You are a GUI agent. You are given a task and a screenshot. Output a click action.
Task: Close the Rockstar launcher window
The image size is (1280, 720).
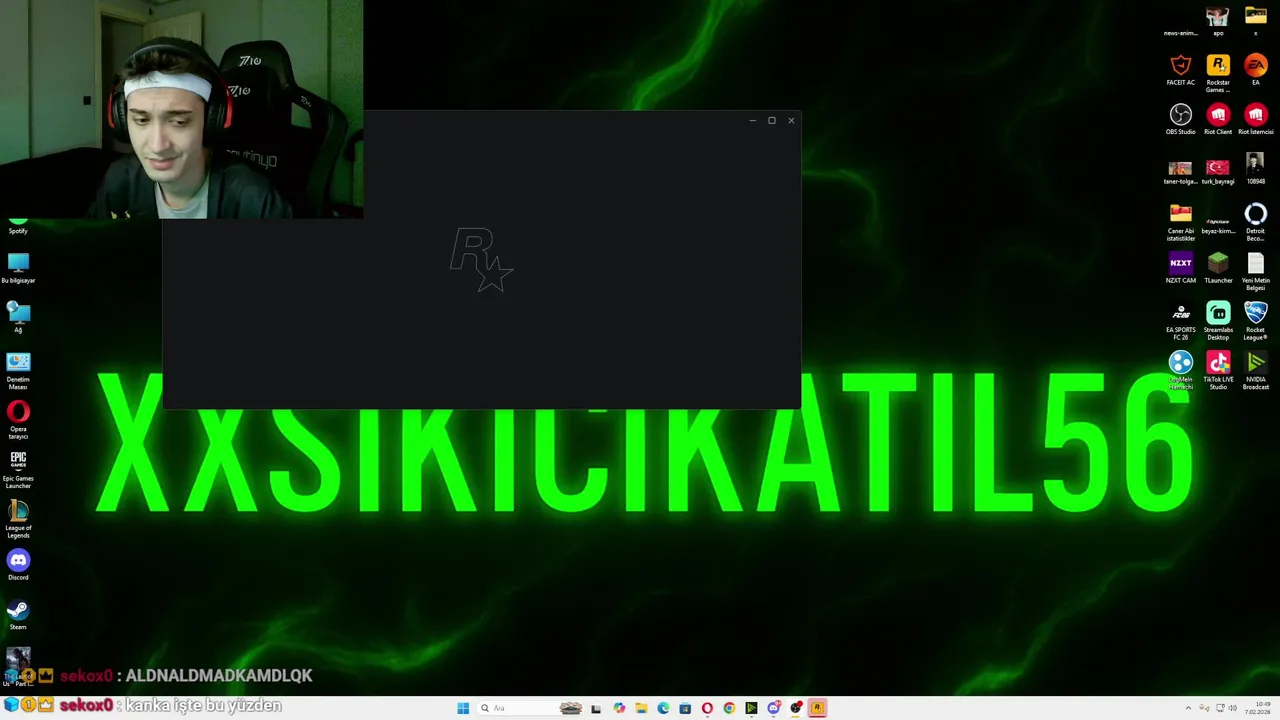coord(791,121)
